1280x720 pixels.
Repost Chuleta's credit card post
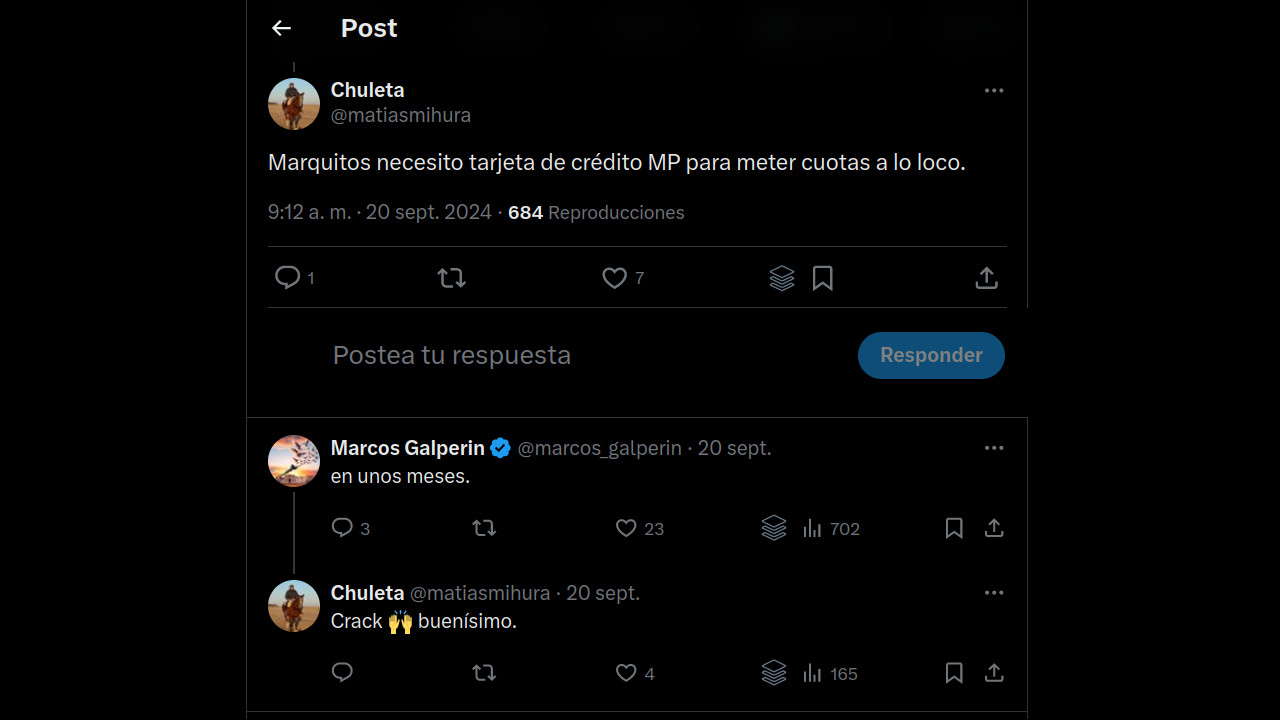[451, 278]
